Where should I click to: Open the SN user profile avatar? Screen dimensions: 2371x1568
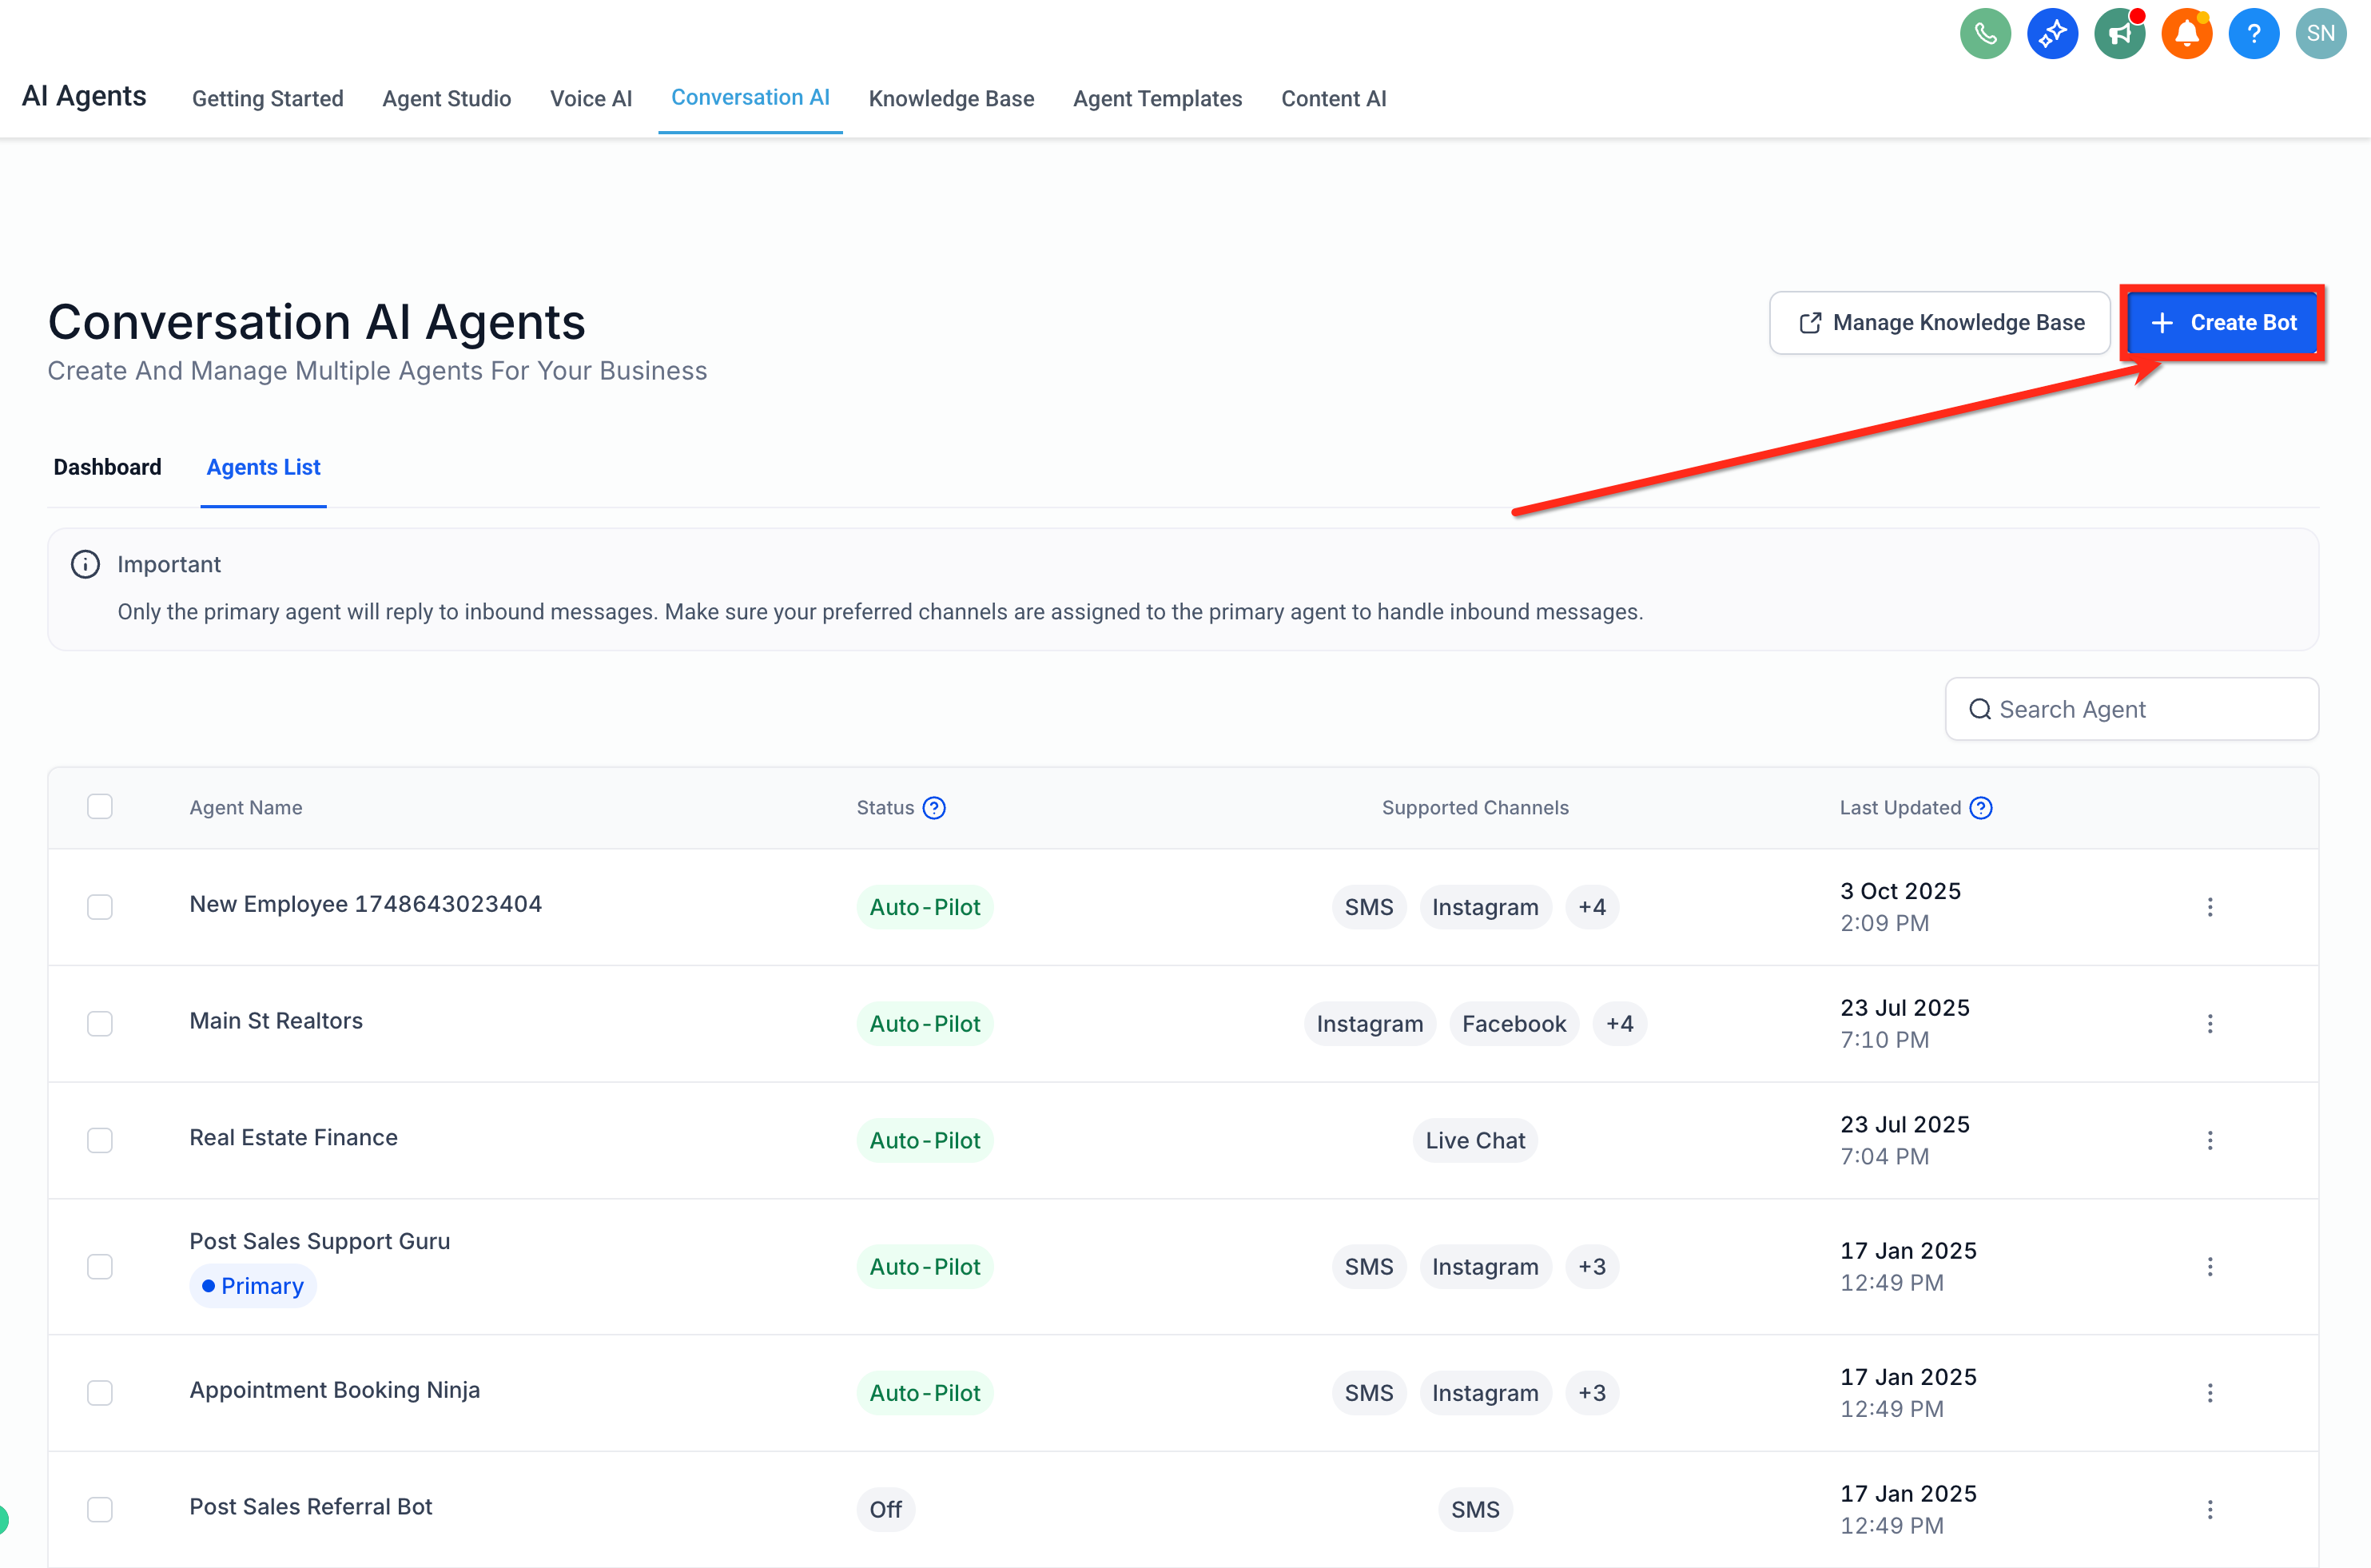pyautogui.click(x=2320, y=34)
